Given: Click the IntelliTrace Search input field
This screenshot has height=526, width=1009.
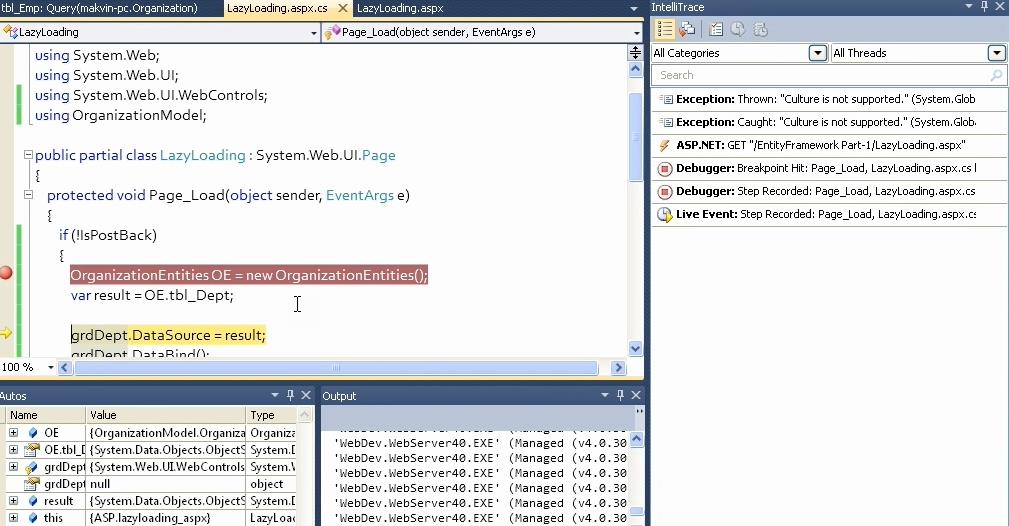Looking at the screenshot, I should (820, 75).
